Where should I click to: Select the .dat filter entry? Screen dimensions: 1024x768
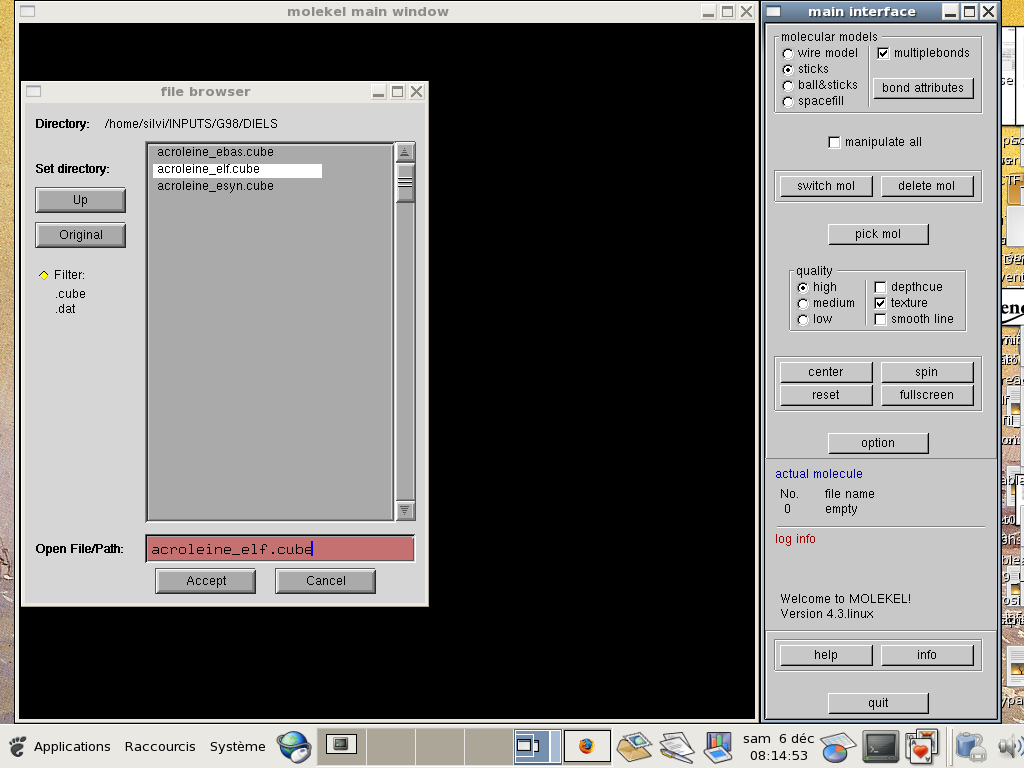point(65,309)
